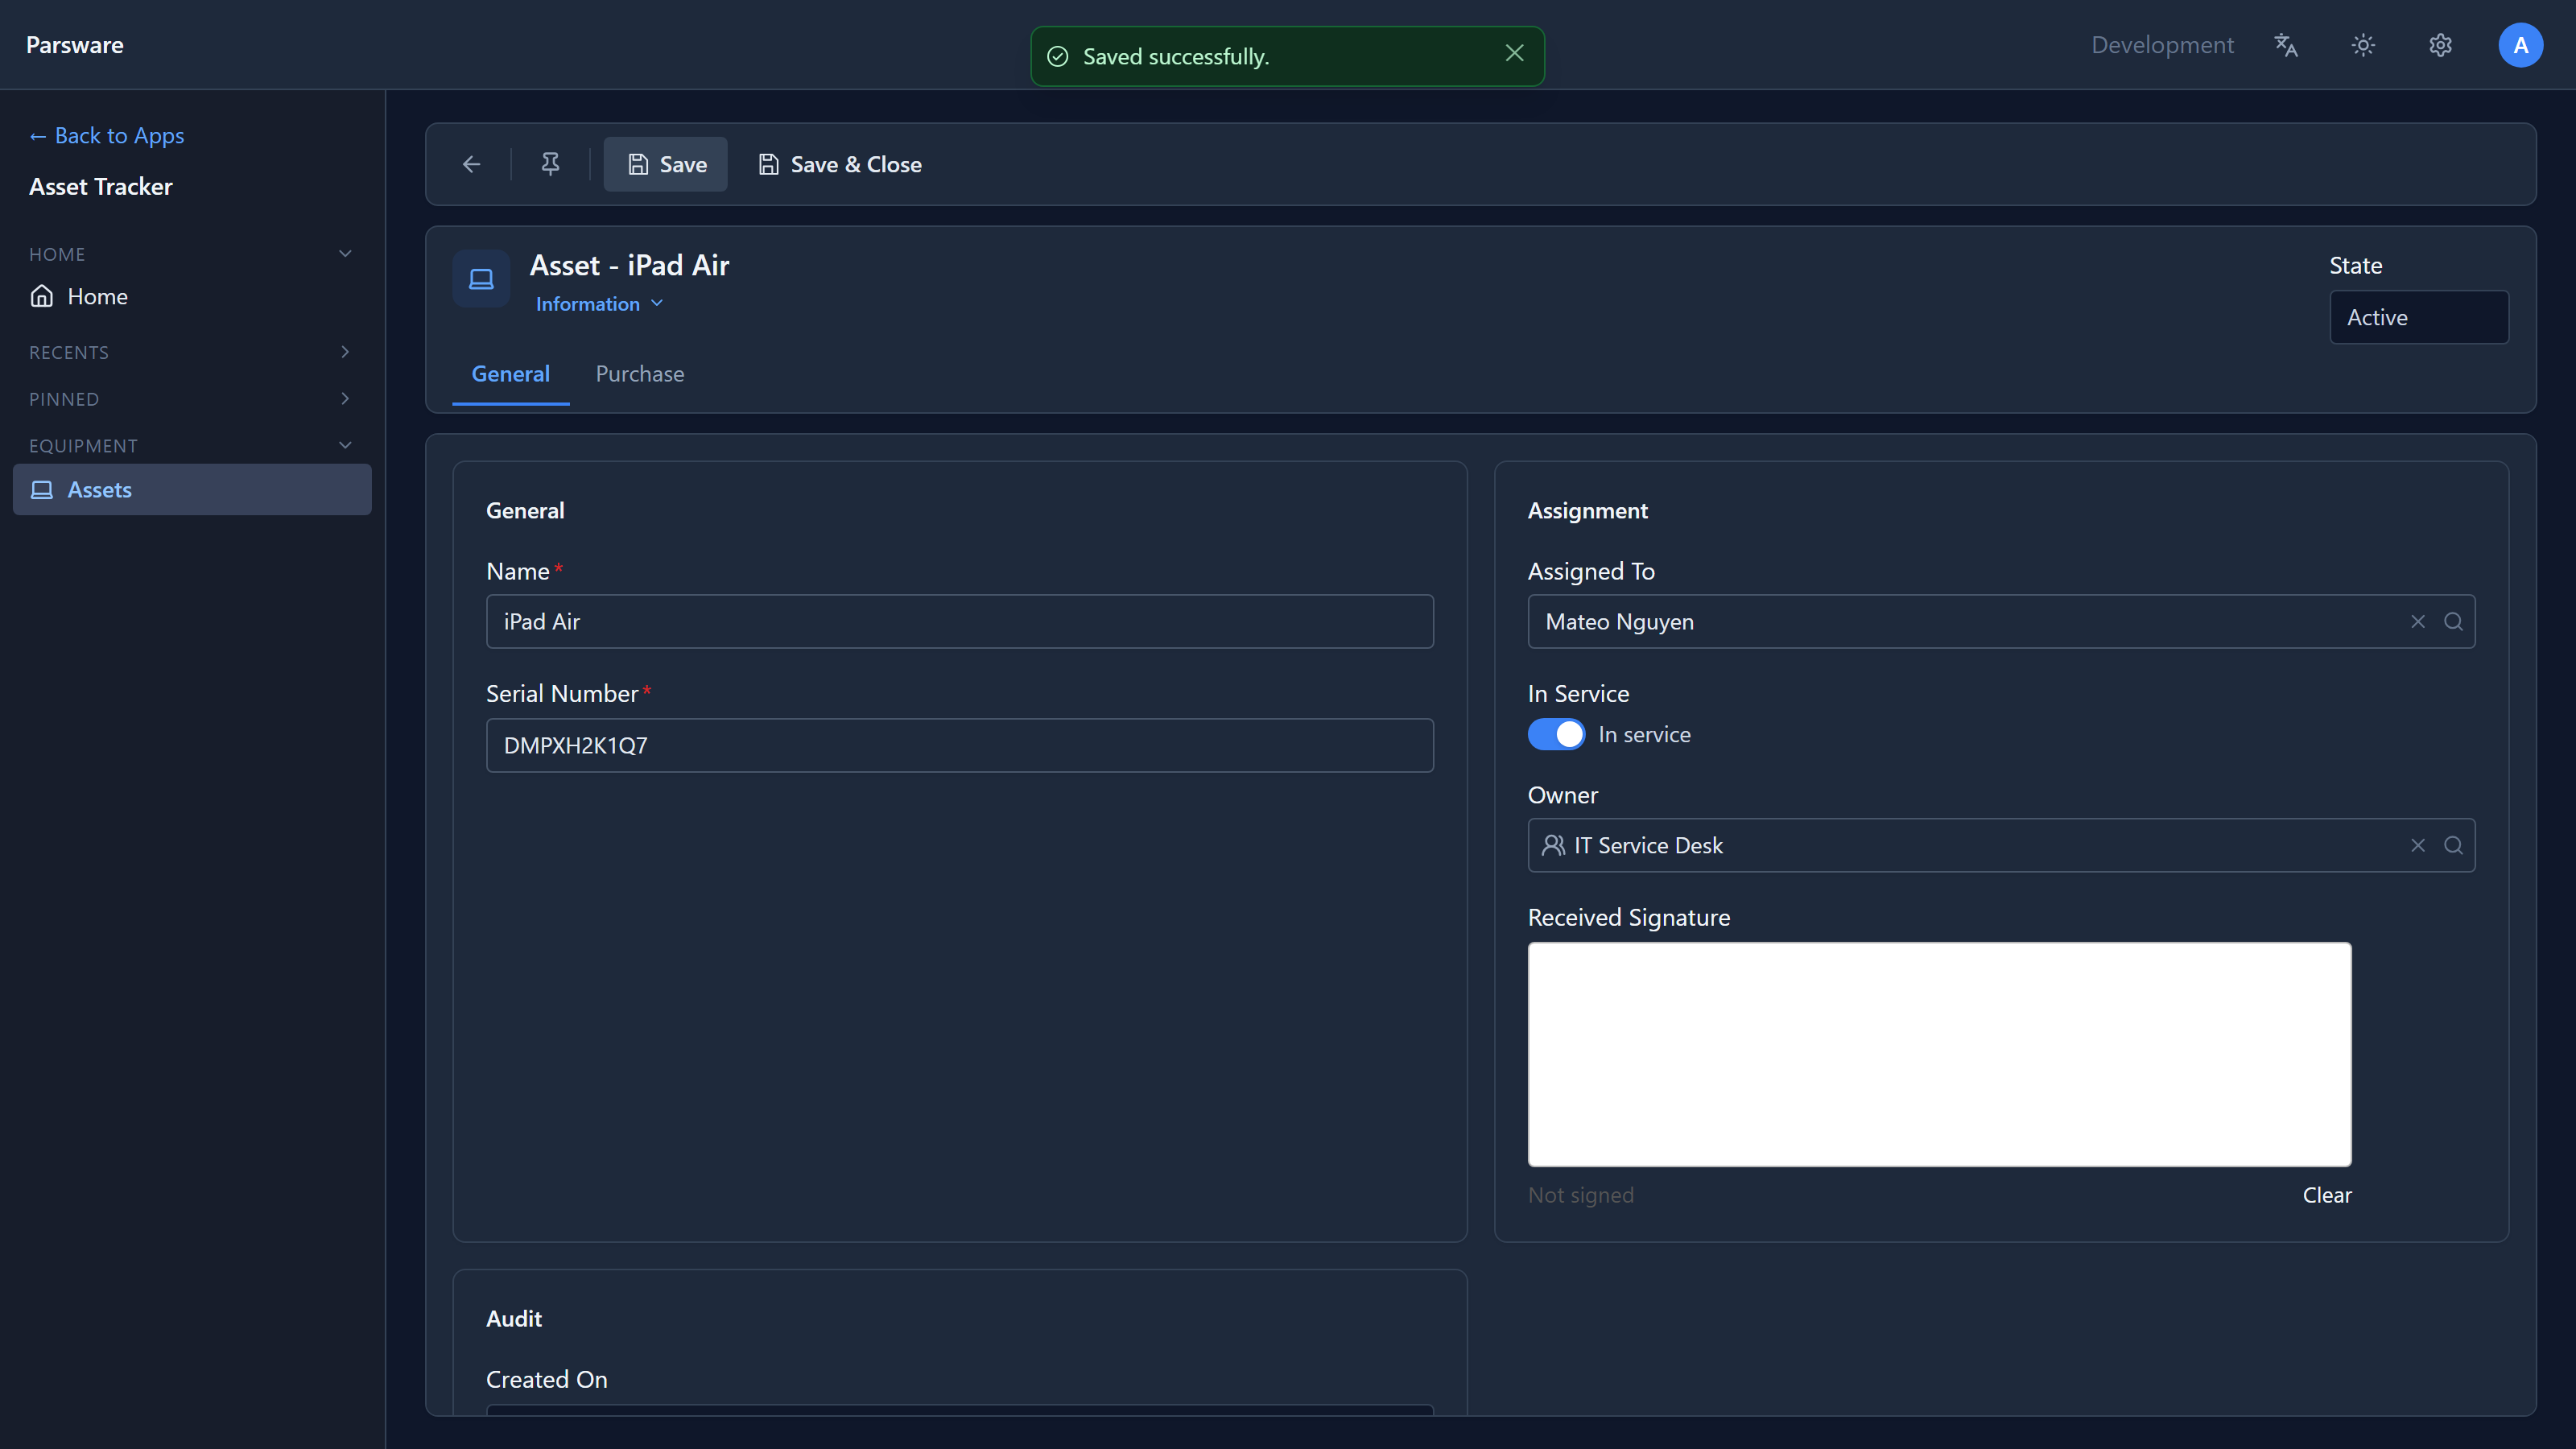Image resolution: width=2576 pixels, height=1449 pixels.
Task: Toggle the In service switch
Action: 1556,734
